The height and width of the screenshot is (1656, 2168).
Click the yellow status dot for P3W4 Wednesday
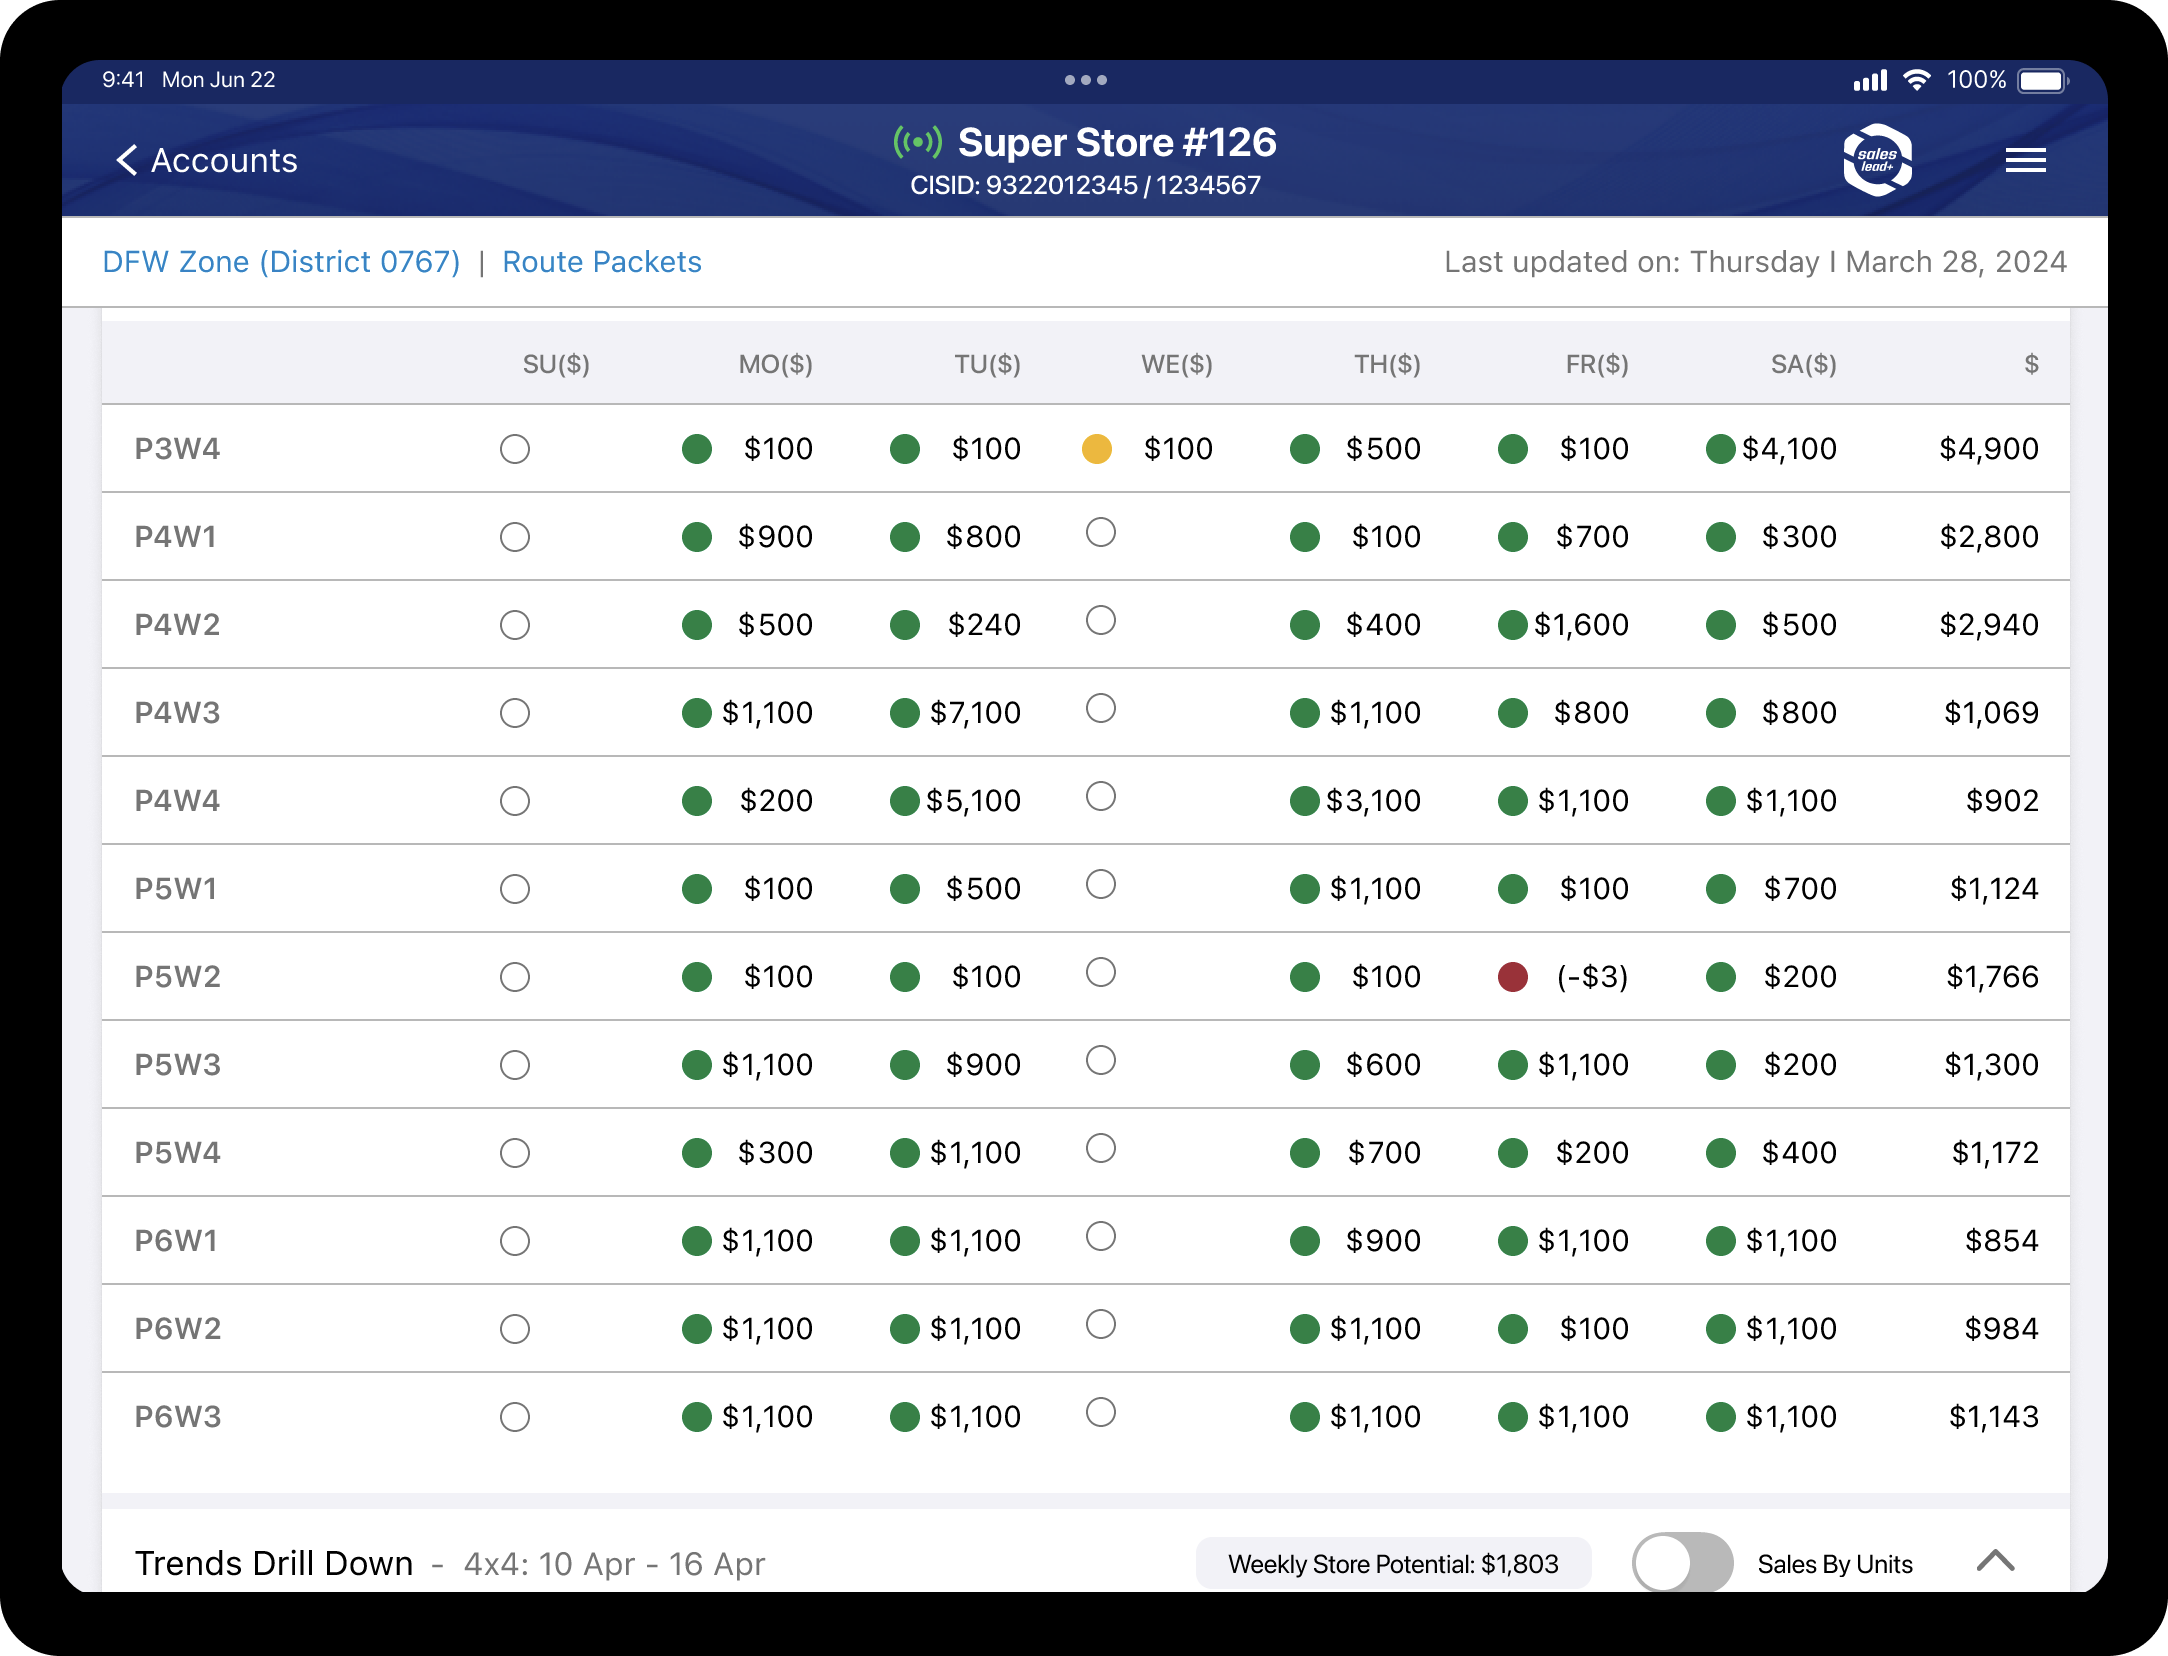1097,449
